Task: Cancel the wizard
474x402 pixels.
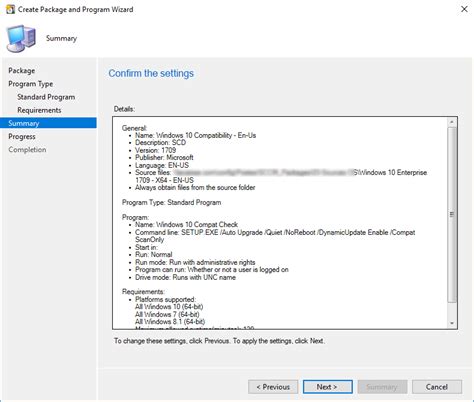Action: (x=437, y=387)
